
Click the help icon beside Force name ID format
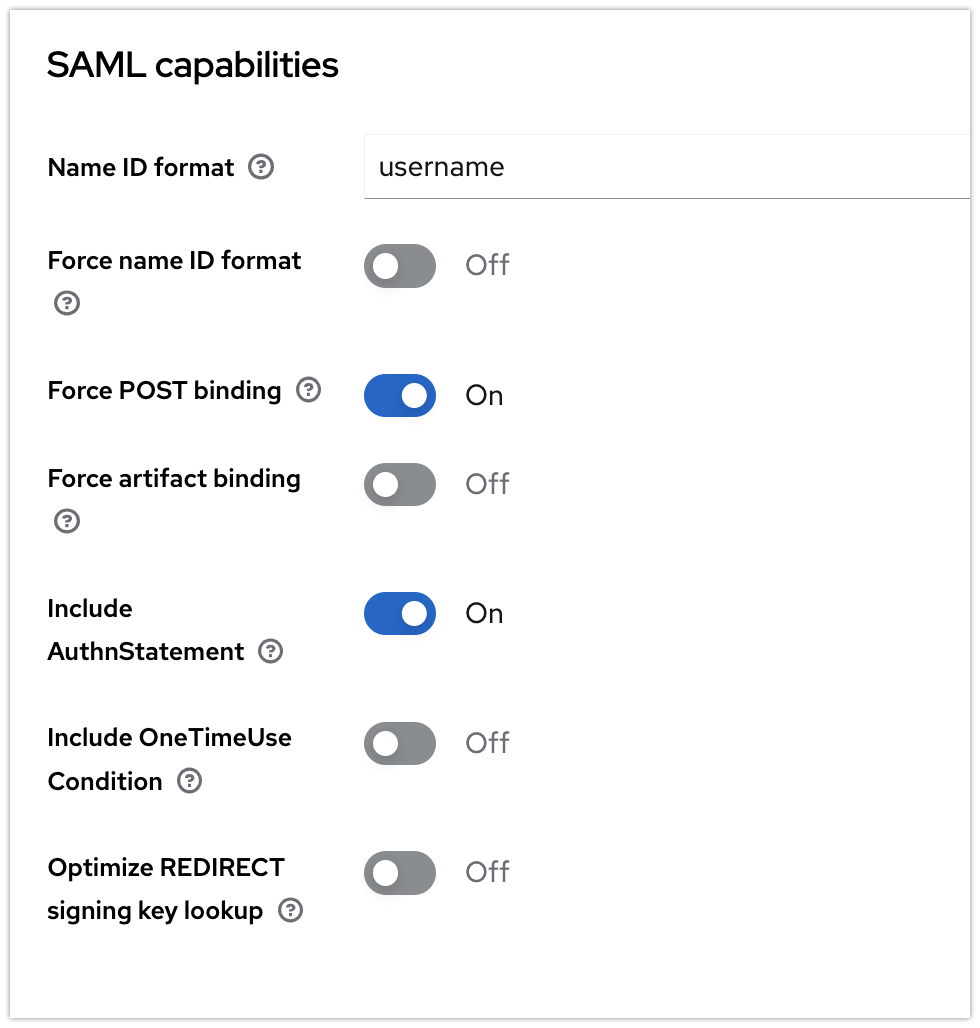pyautogui.click(x=66, y=302)
